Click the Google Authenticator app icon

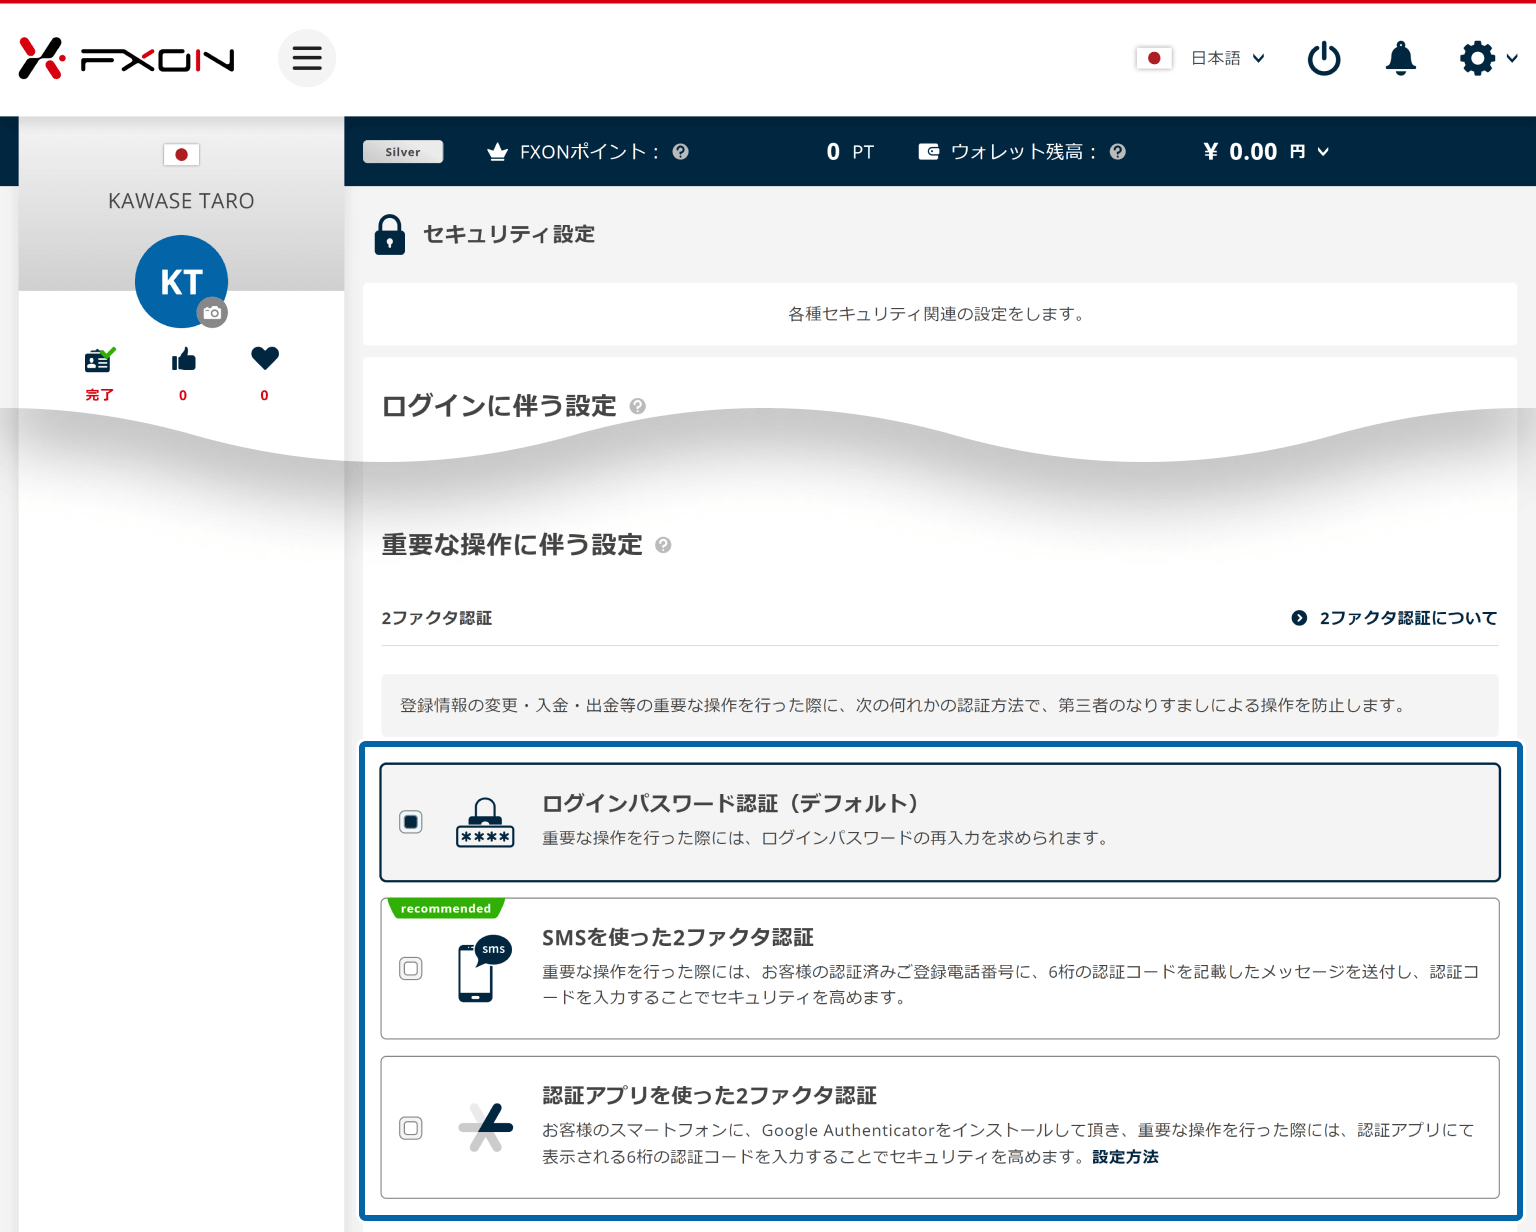click(x=486, y=1127)
